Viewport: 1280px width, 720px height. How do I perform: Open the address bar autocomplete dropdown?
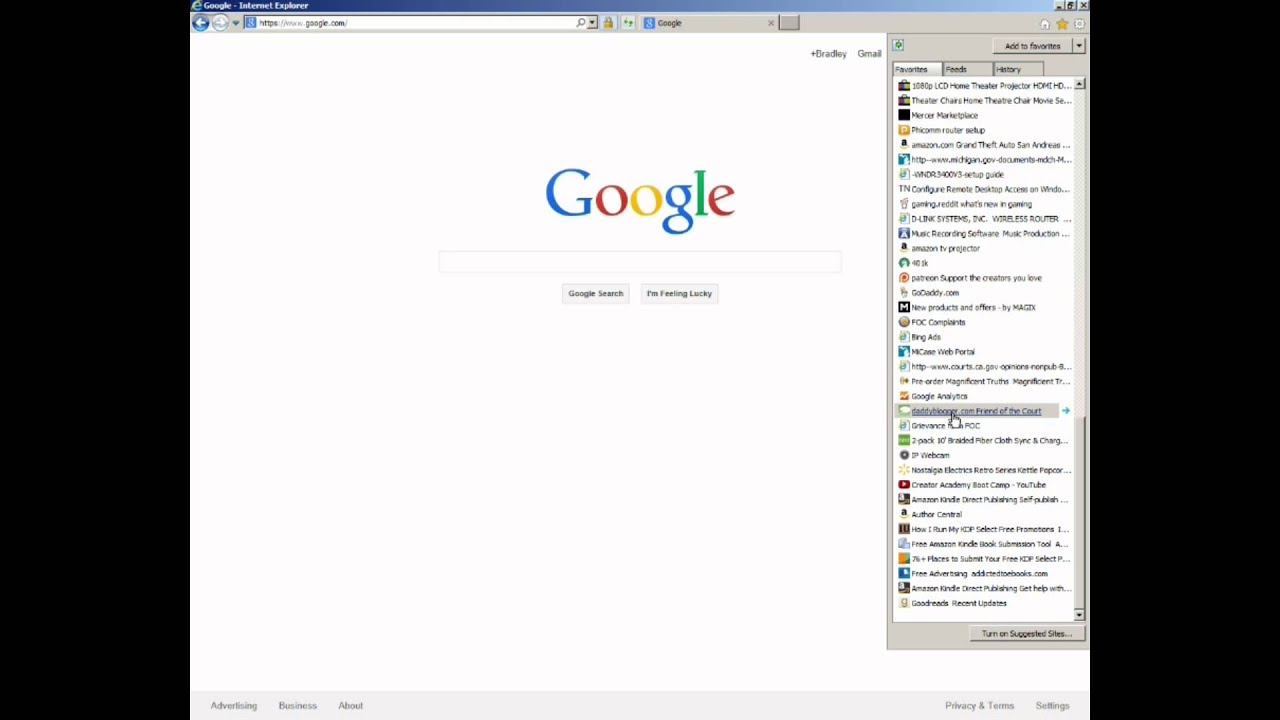click(592, 23)
